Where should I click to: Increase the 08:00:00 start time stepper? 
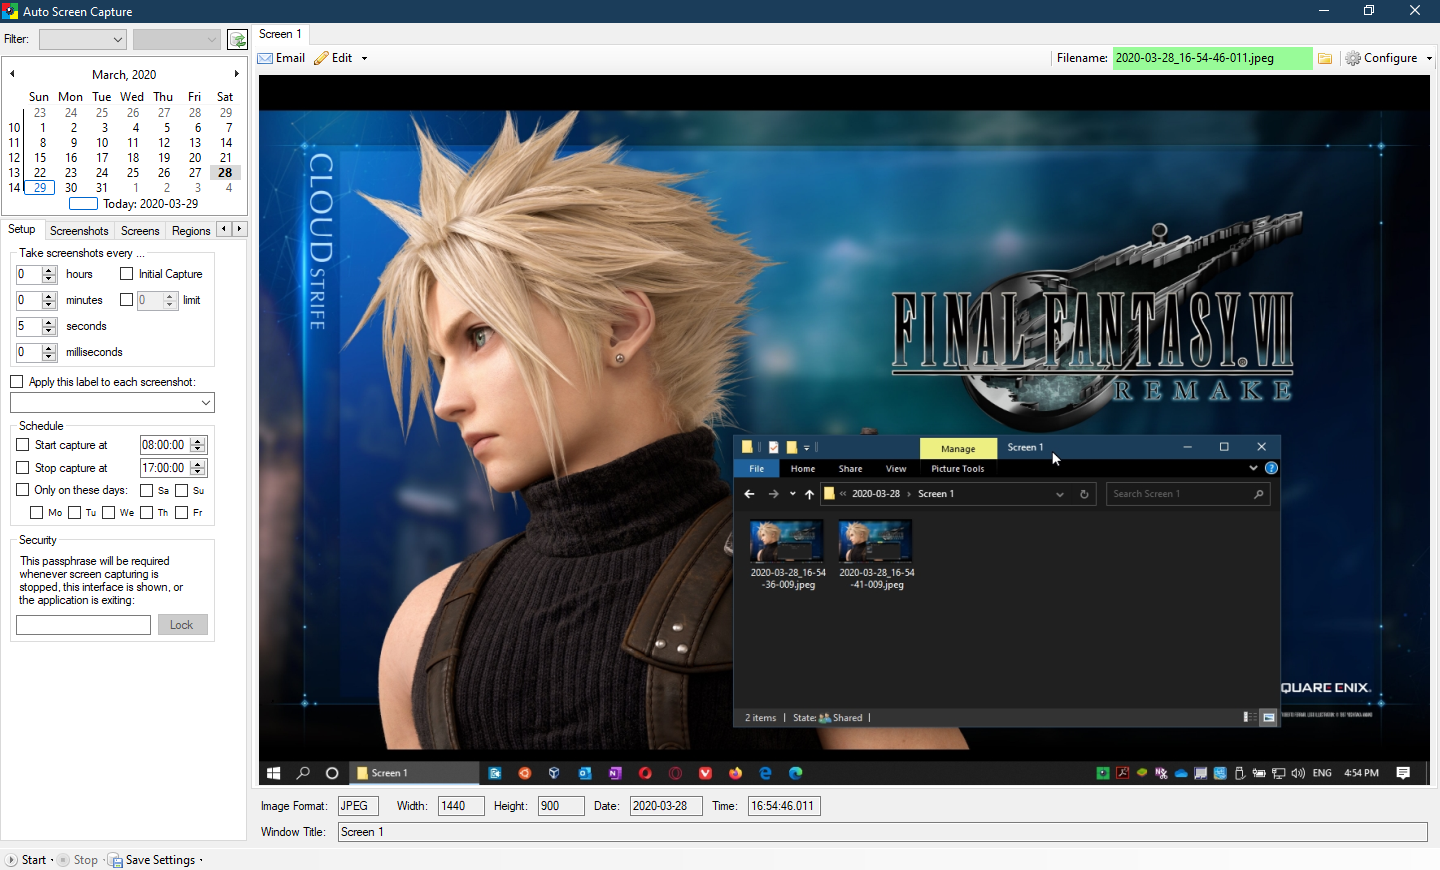pos(198,441)
